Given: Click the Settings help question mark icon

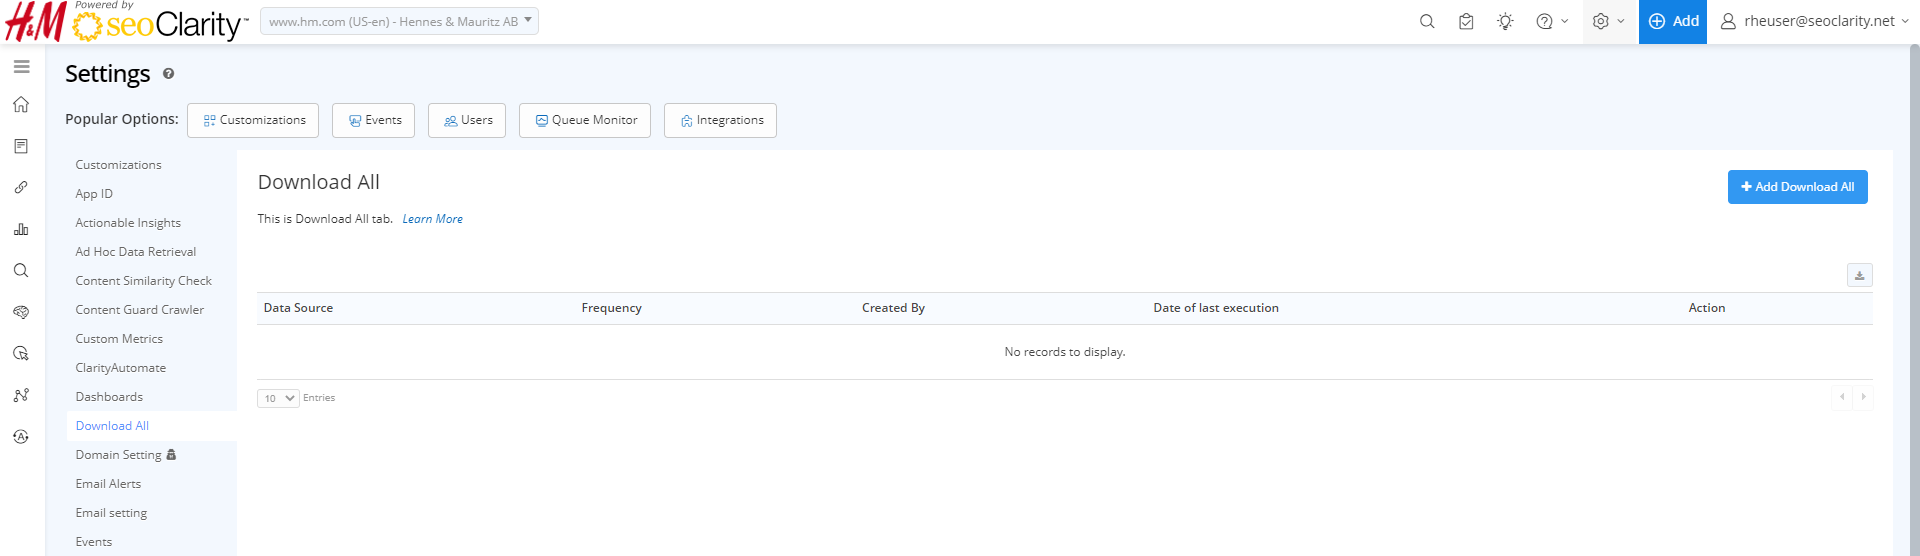Looking at the screenshot, I should [x=168, y=74].
